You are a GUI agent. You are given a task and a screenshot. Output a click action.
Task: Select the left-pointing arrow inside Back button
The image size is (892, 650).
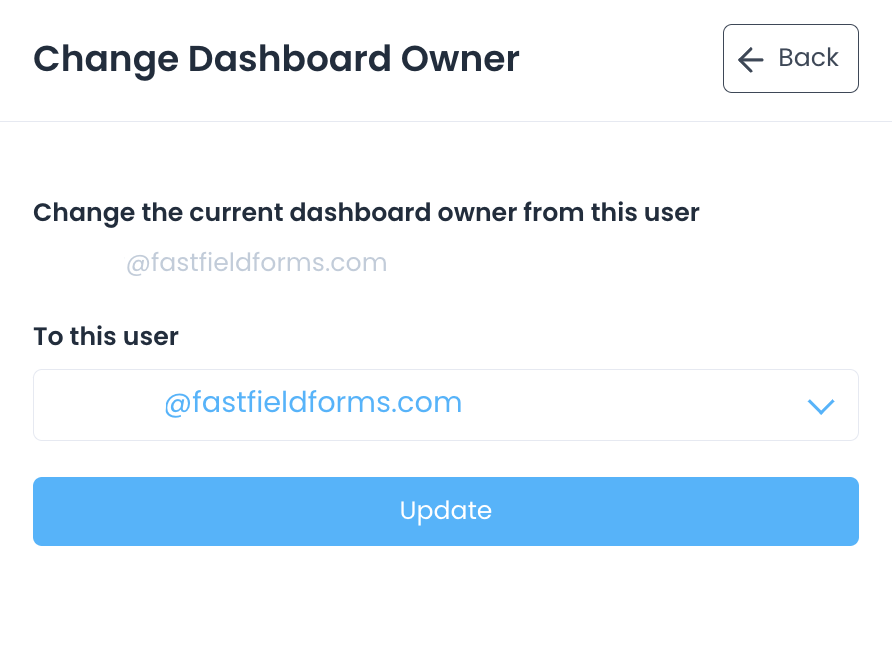click(x=750, y=59)
